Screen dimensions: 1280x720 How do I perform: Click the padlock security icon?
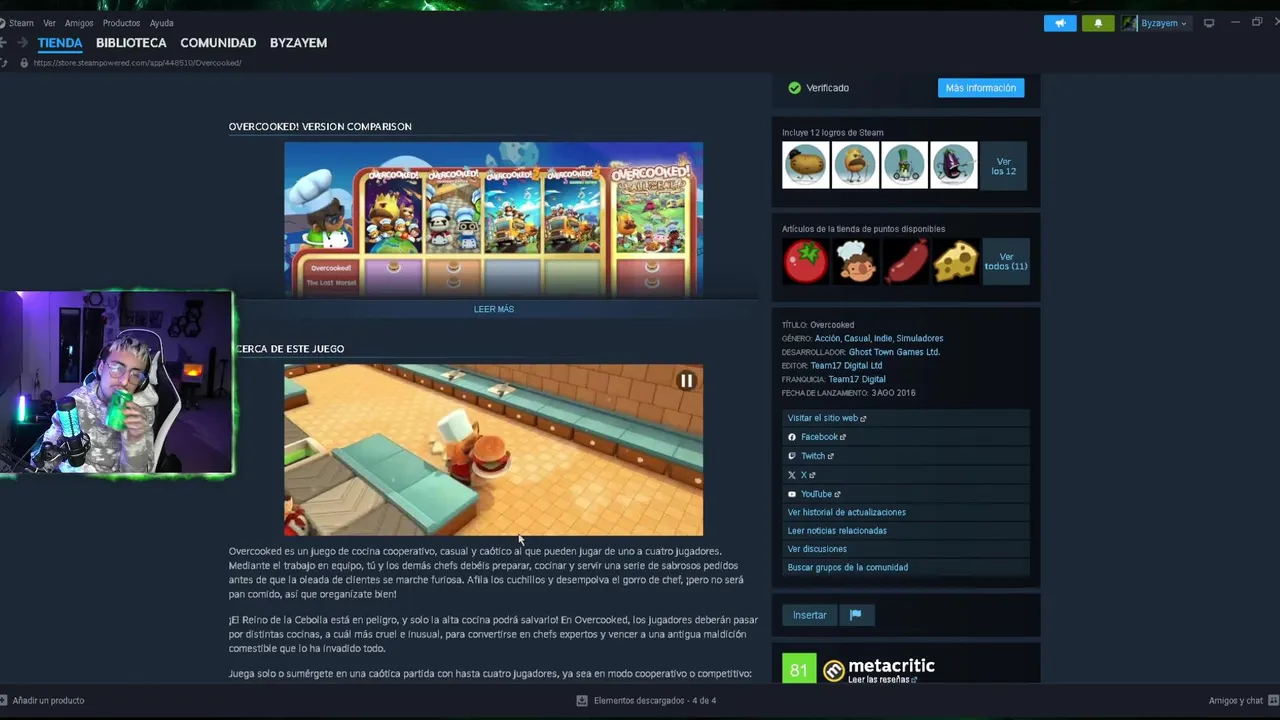coord(24,63)
